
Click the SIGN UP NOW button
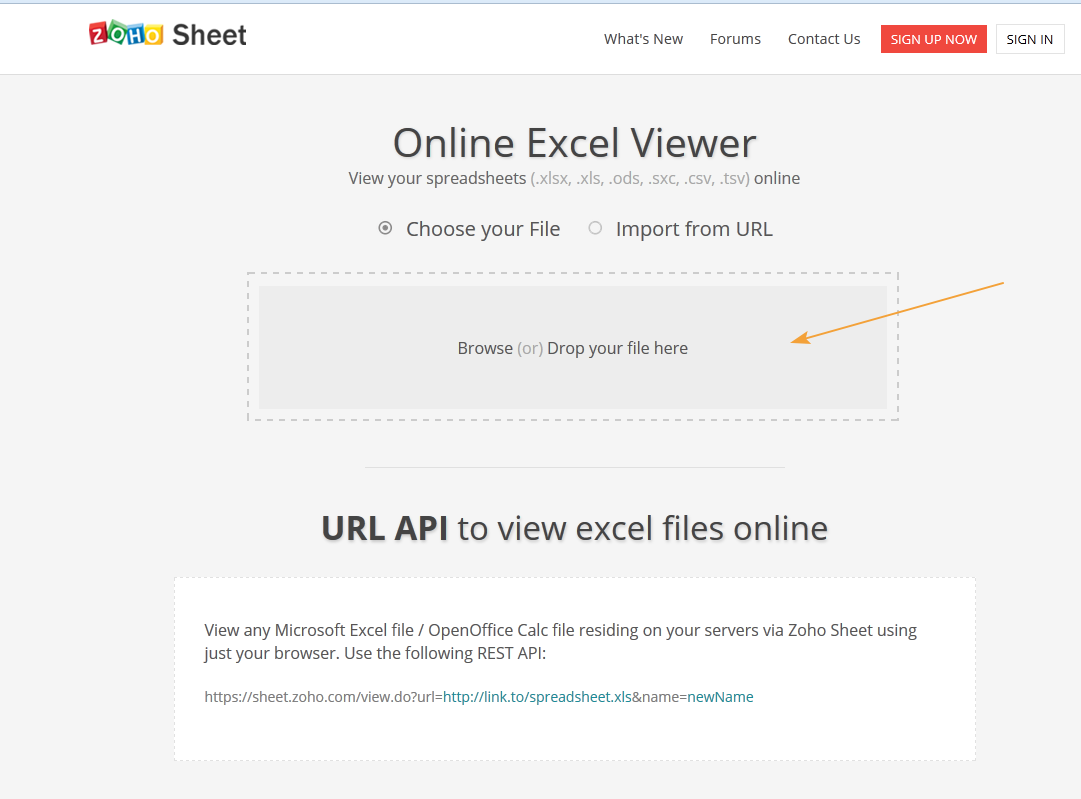933,39
